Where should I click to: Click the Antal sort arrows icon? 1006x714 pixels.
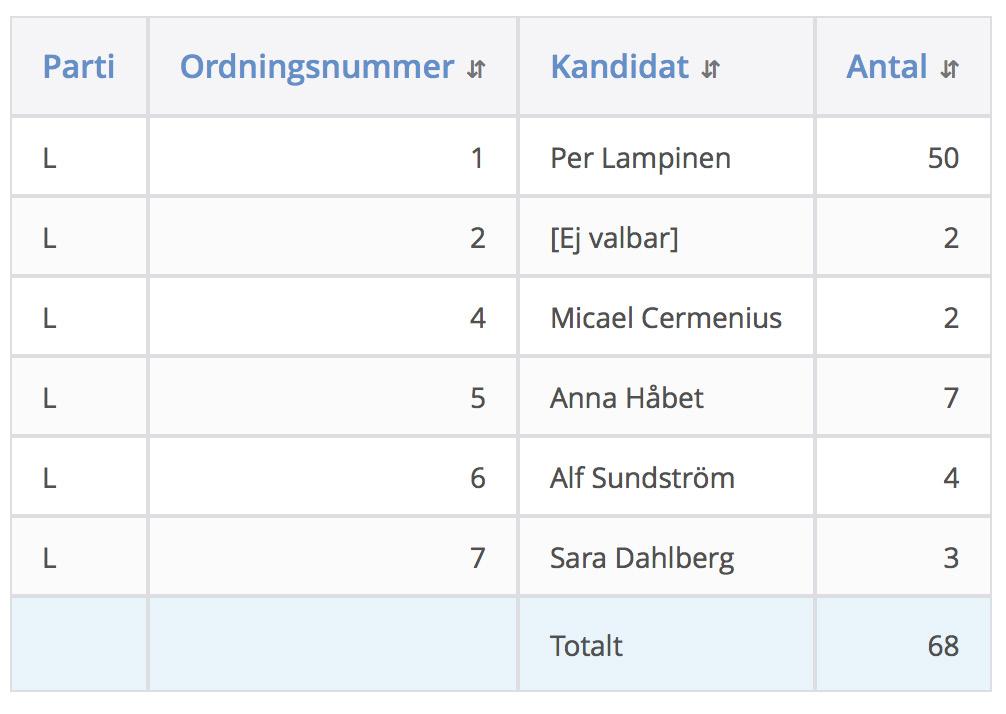click(950, 68)
